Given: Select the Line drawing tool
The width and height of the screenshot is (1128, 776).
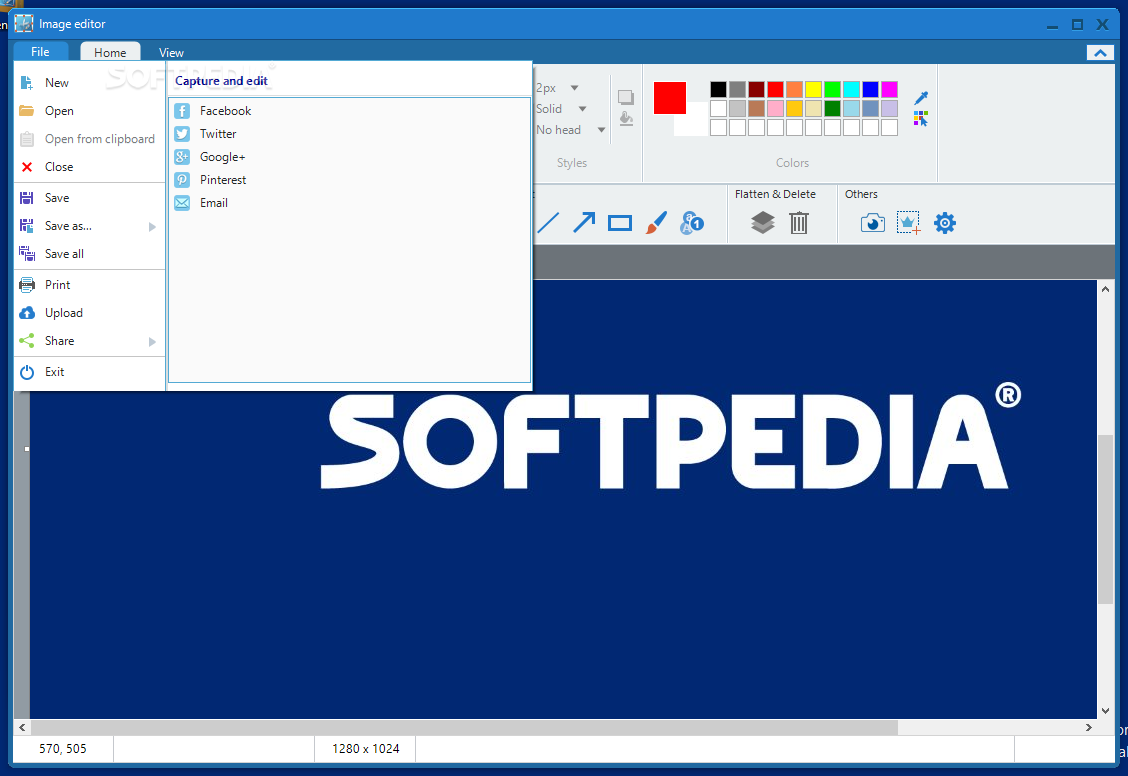Looking at the screenshot, I should click(x=548, y=223).
